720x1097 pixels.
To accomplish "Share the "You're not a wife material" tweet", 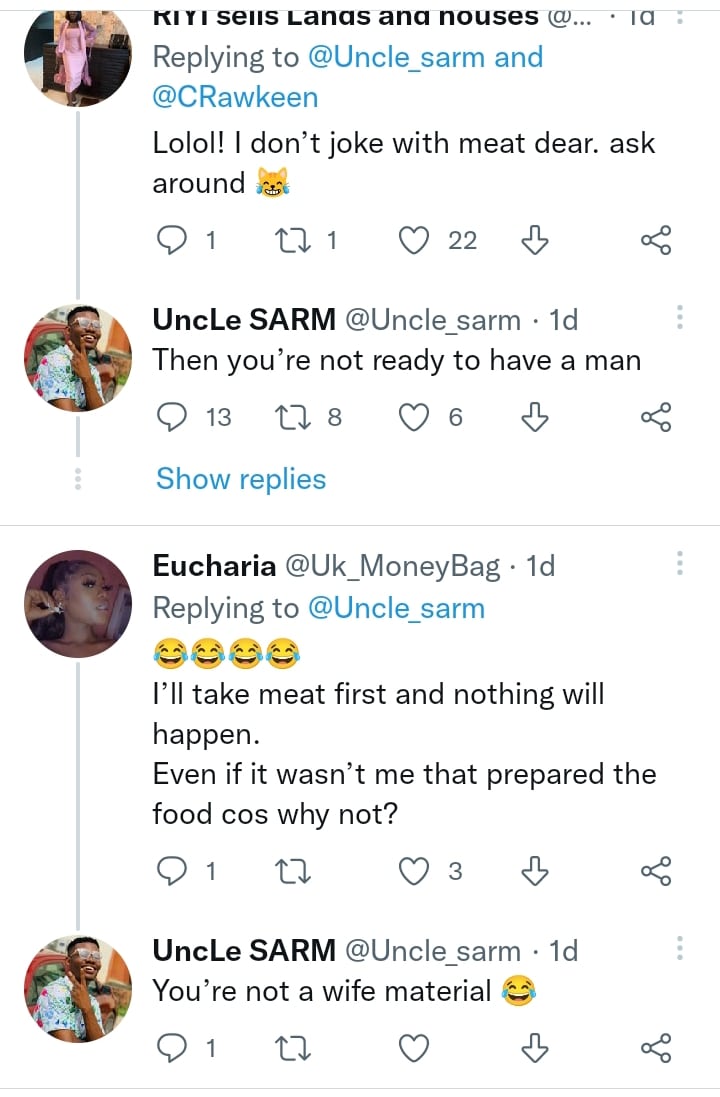I will coord(656,1048).
